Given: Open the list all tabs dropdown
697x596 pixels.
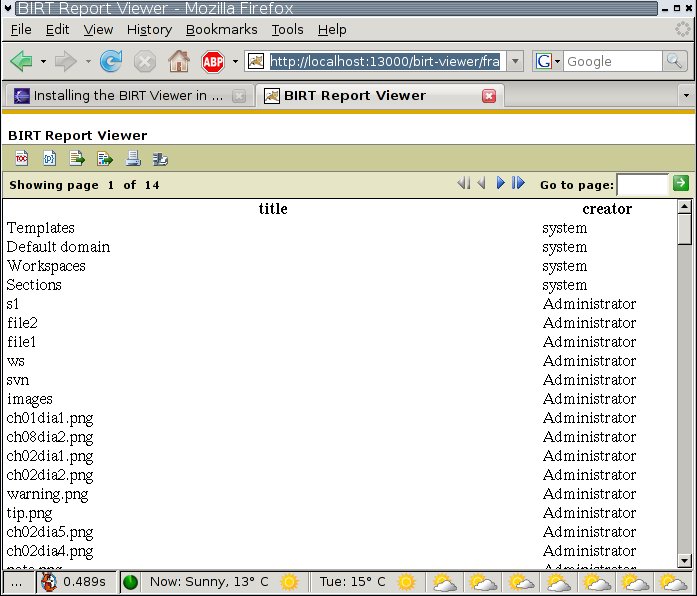Looking at the screenshot, I should coord(686,96).
